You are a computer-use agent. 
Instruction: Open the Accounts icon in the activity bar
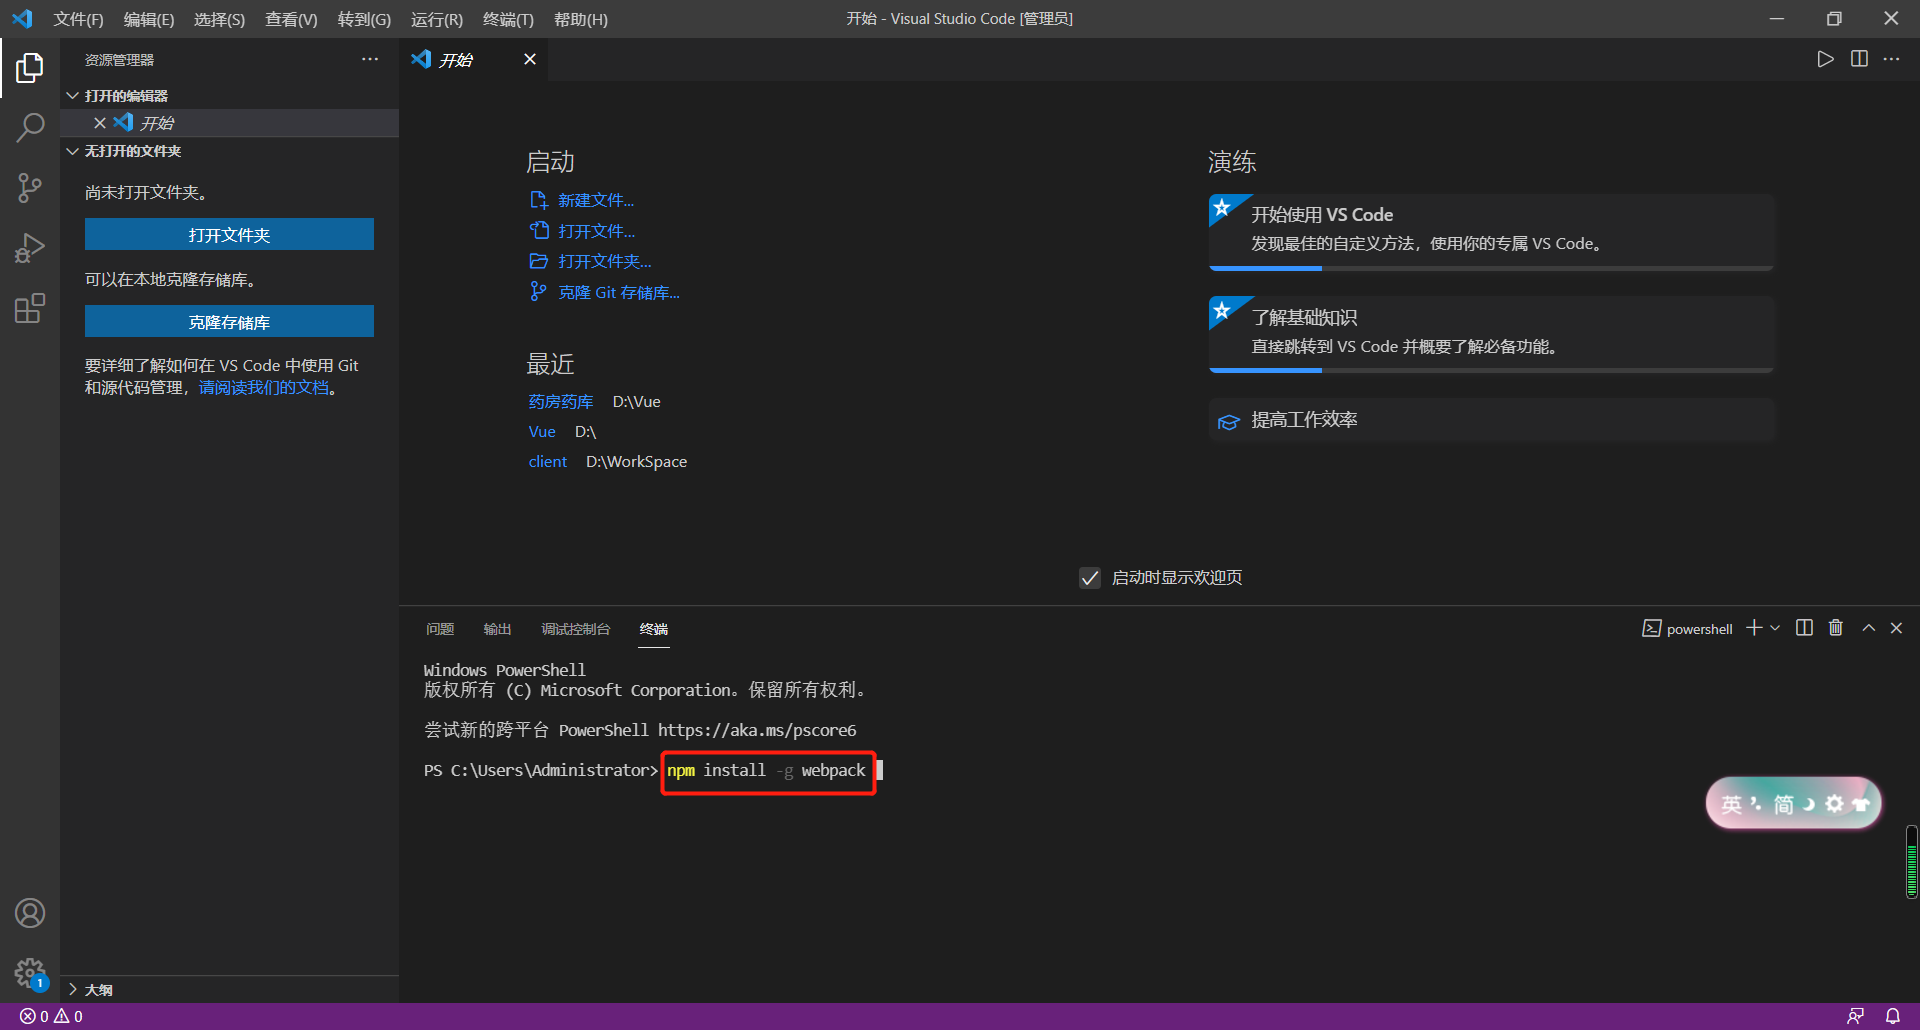coord(30,912)
